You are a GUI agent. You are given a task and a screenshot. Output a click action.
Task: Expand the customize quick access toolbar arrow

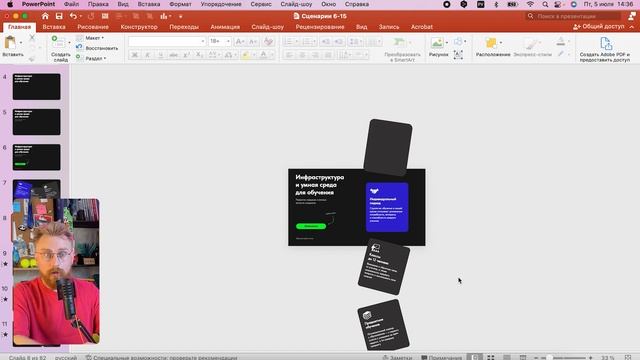pyautogui.click(x=180, y=16)
